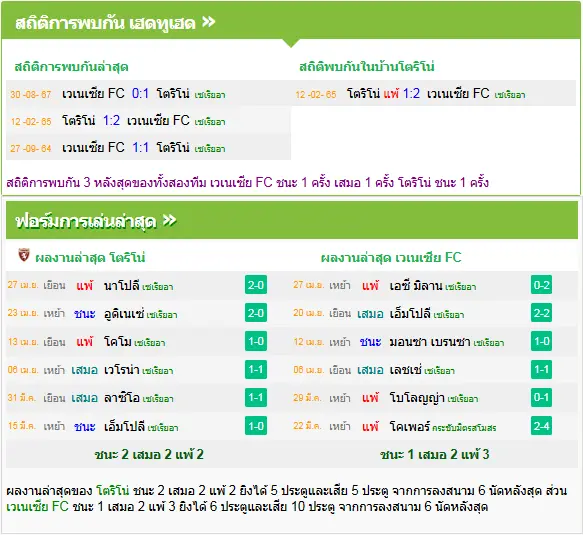Click the 1-0 badge in Torino's เอ็มโปลี row

click(256, 426)
